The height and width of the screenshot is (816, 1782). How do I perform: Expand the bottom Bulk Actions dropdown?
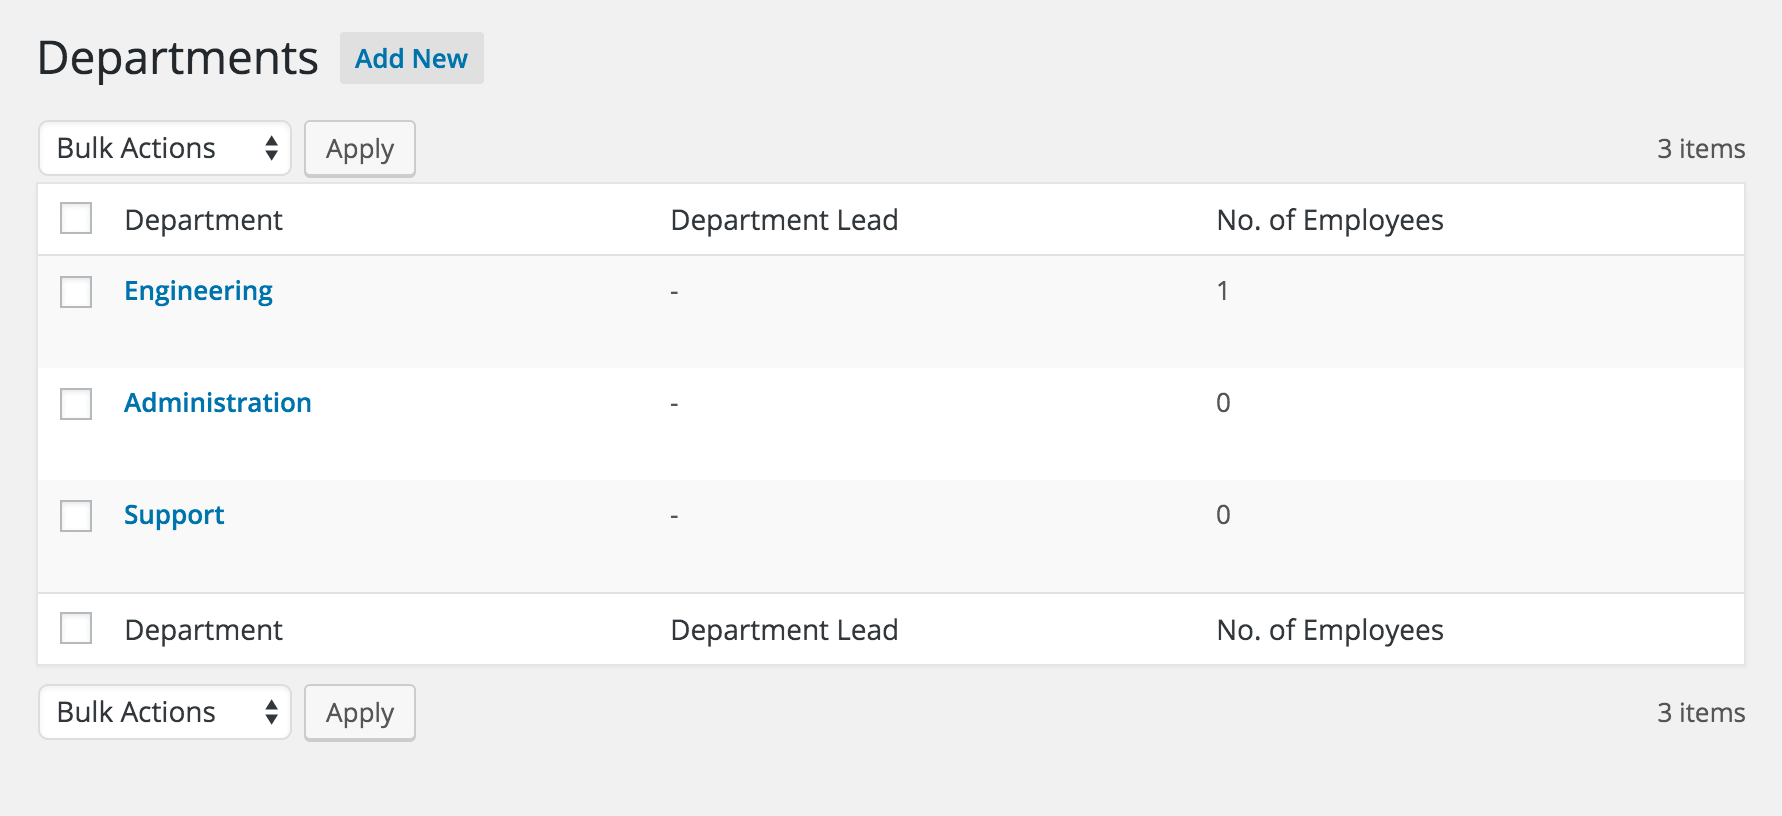pyautogui.click(x=165, y=712)
